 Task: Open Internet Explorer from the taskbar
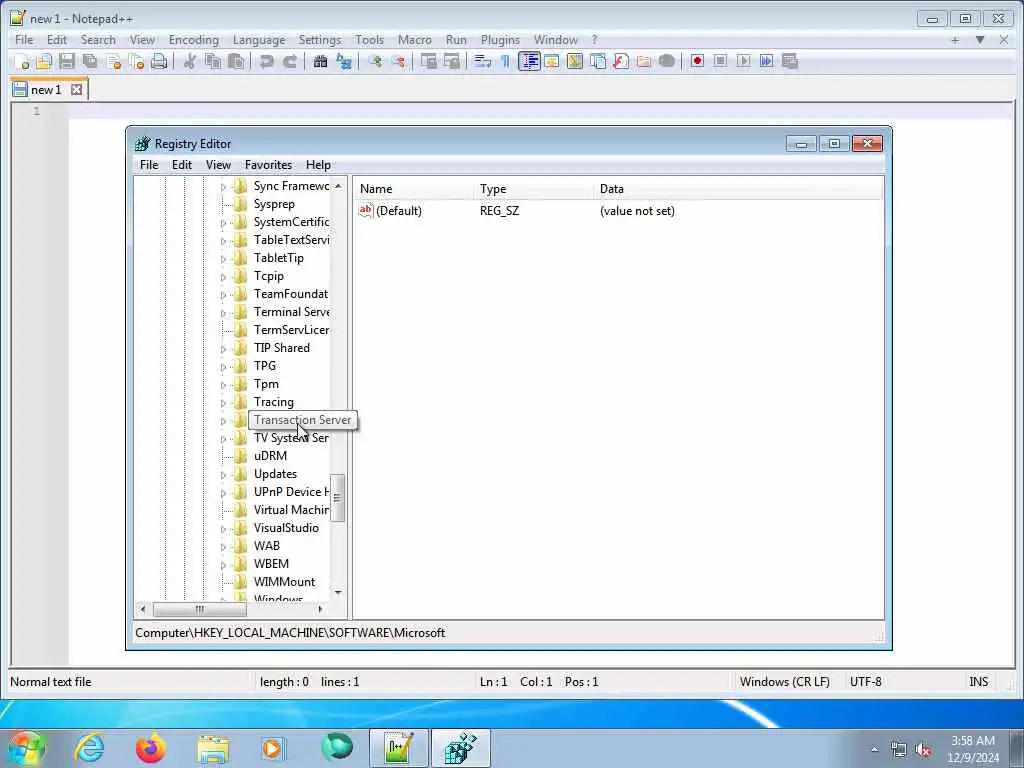tap(89, 748)
